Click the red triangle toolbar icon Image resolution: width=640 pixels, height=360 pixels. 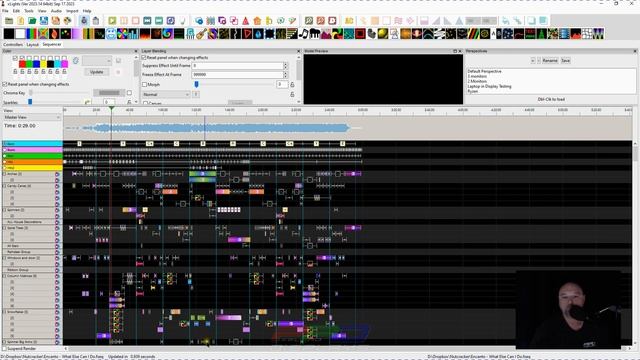(245, 21)
